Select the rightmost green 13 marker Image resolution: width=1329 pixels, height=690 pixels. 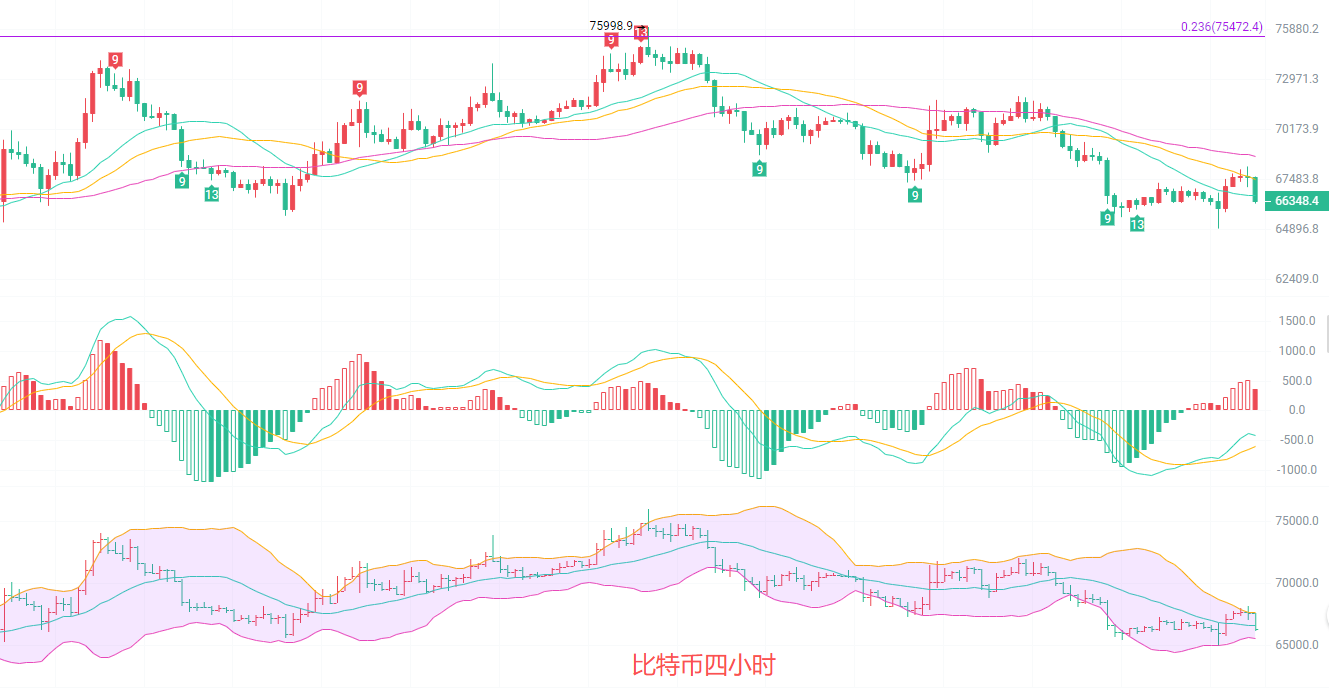click(x=1137, y=225)
